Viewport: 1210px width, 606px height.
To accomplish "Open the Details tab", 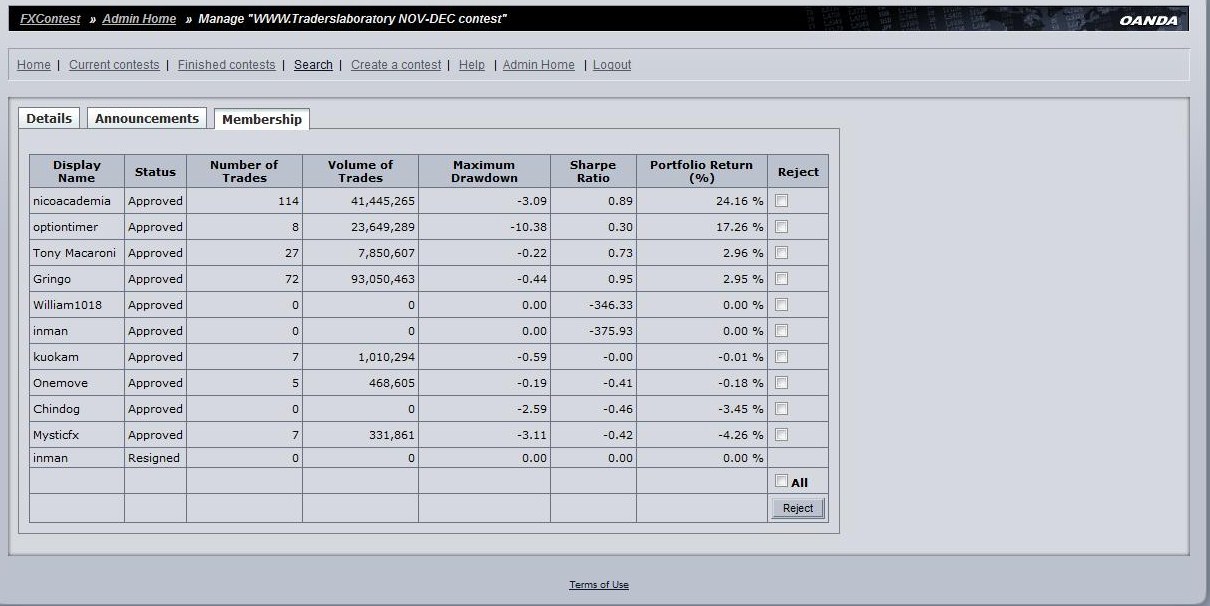I will tap(49, 118).
